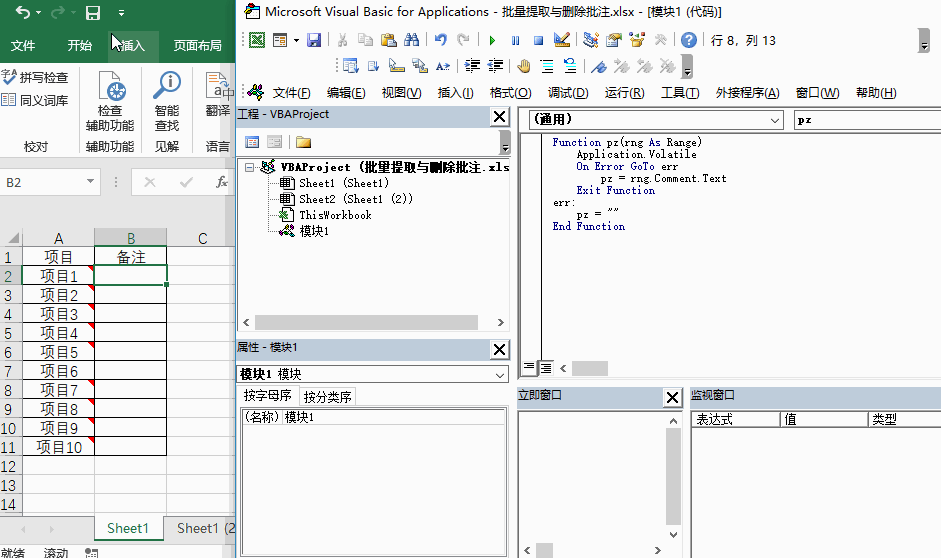
Task: Indent code with the Indent icon
Action: coord(472,66)
